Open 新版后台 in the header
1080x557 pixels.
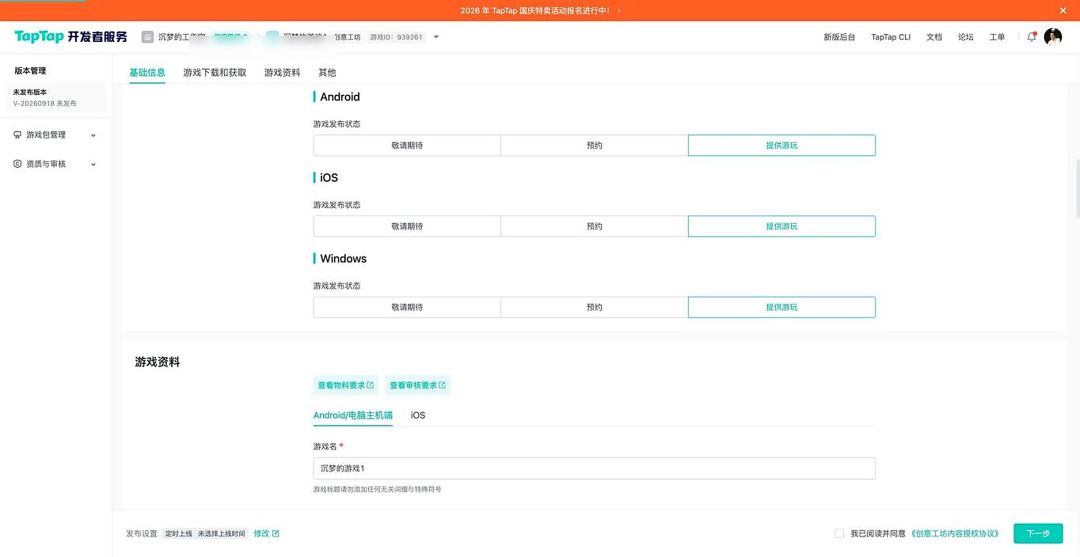point(839,37)
